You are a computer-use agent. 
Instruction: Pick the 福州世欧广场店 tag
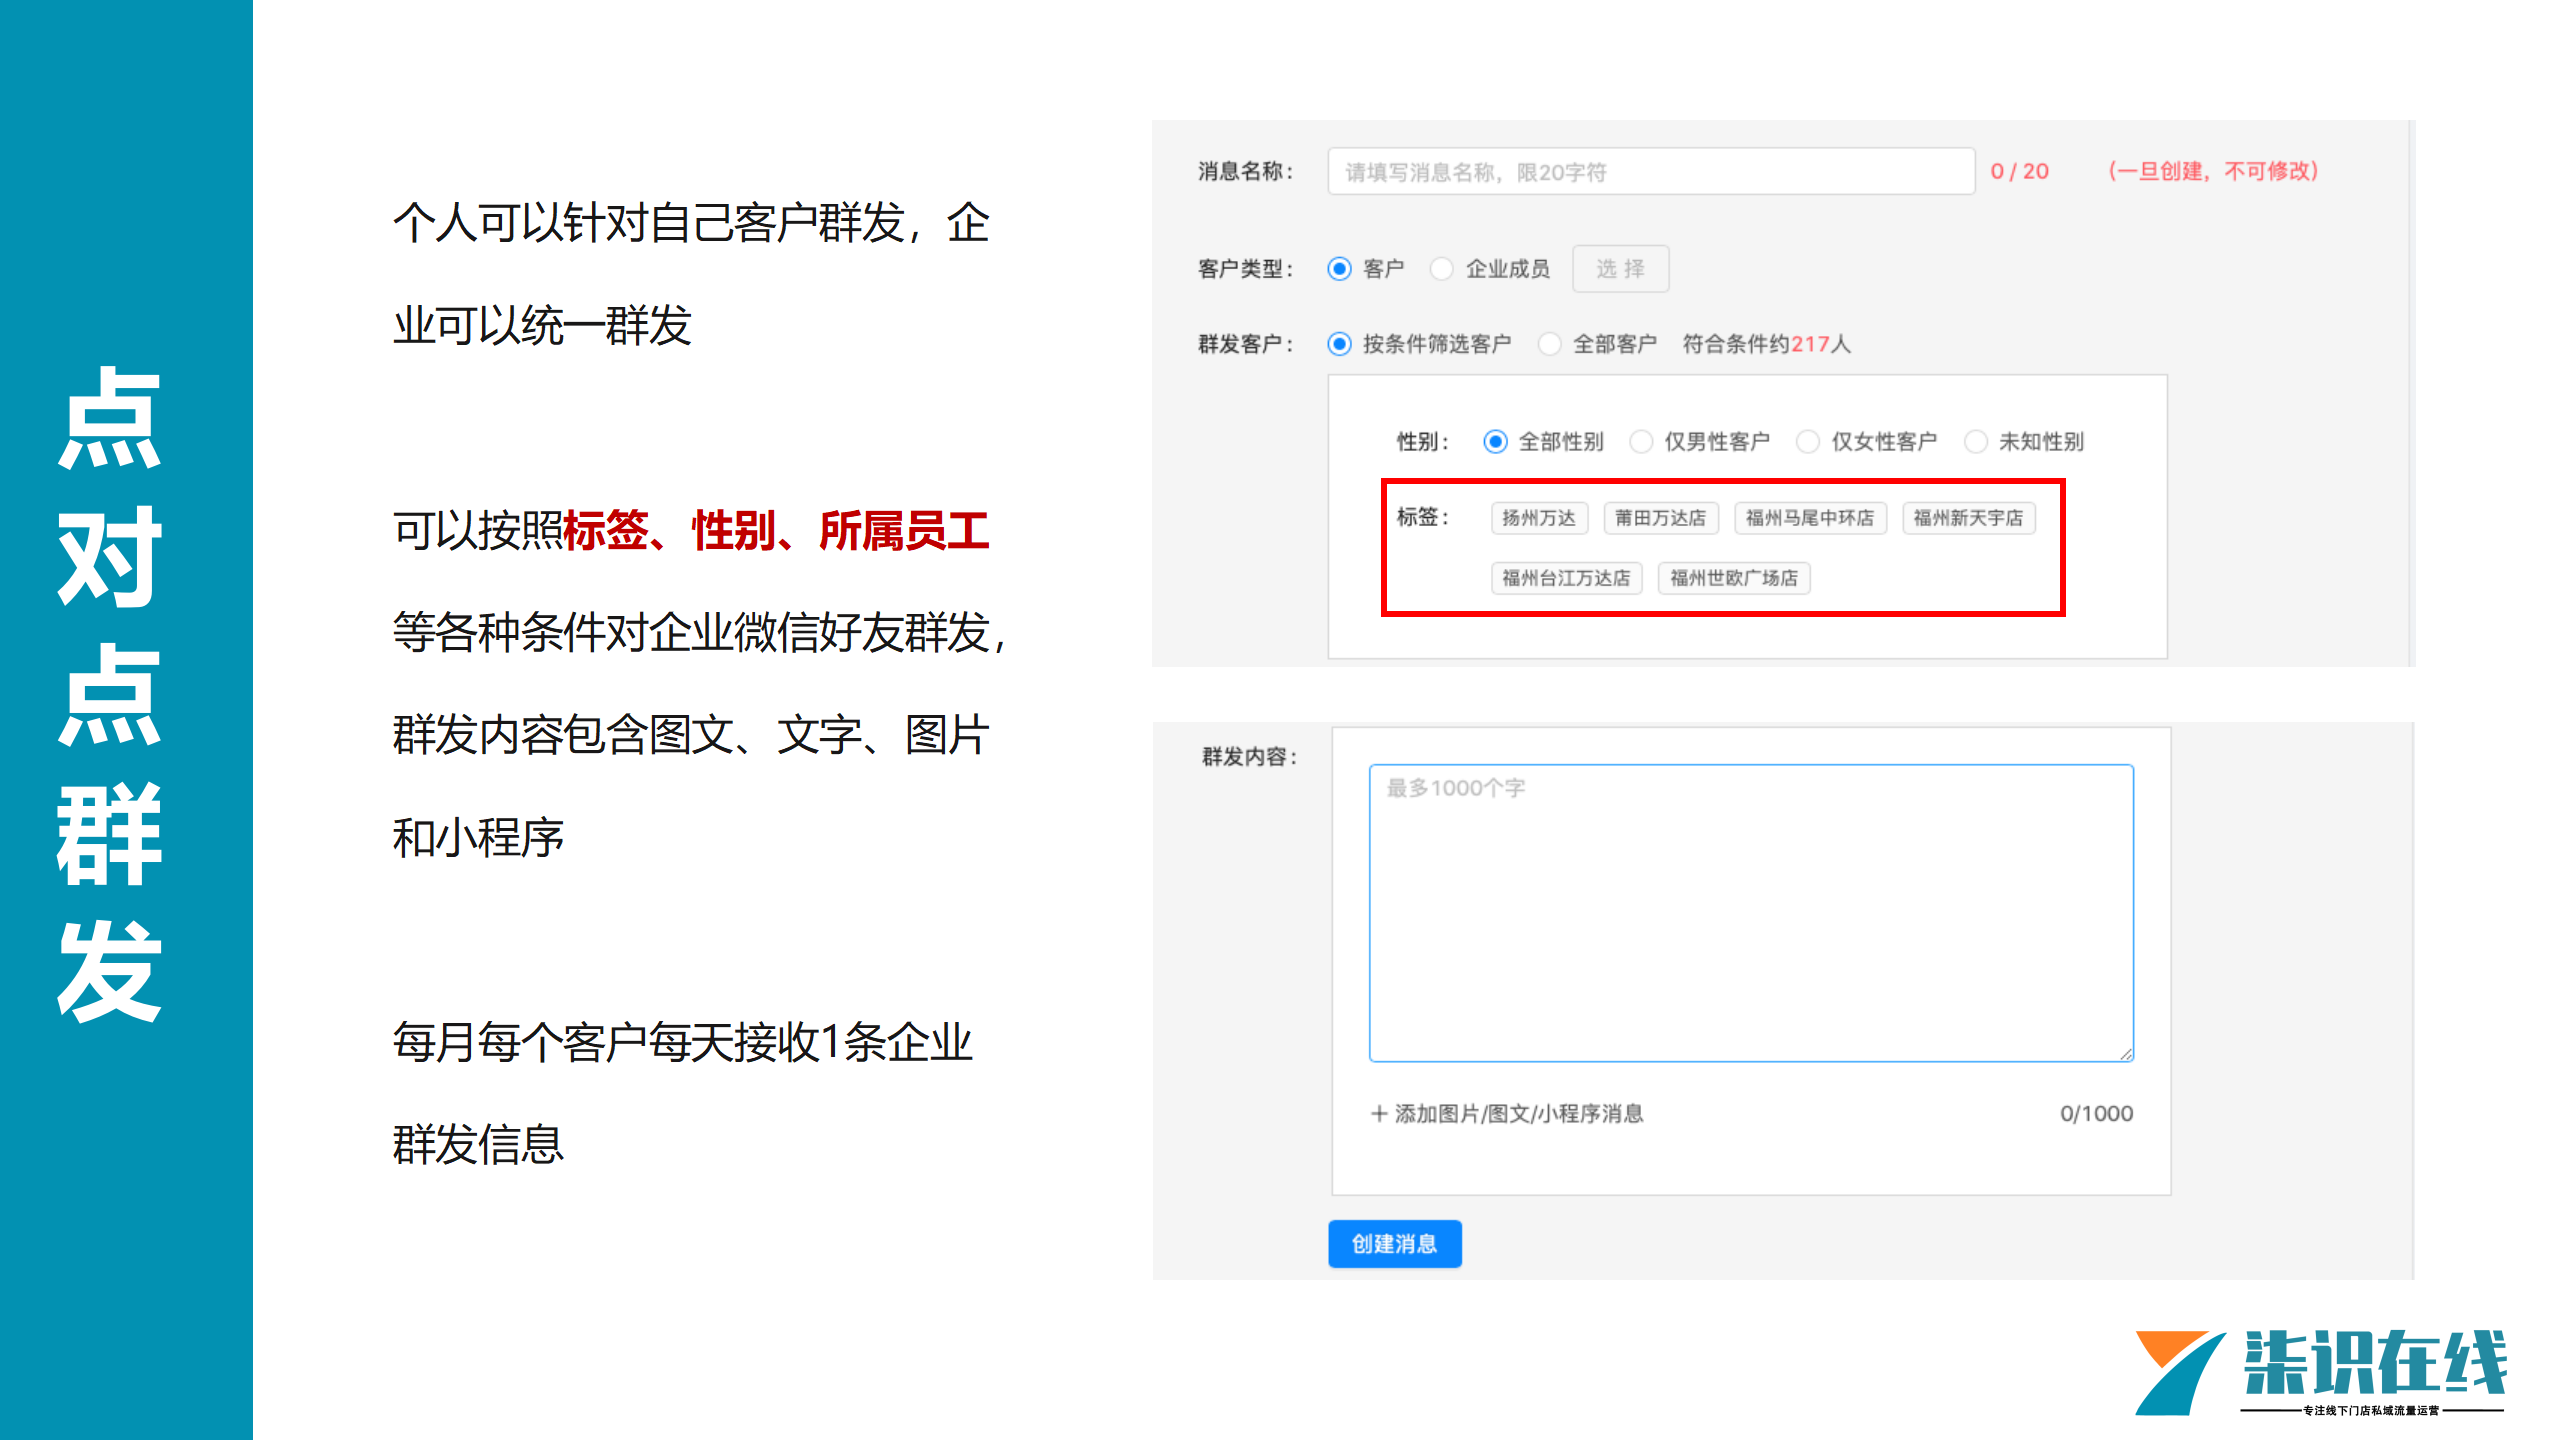point(1734,578)
